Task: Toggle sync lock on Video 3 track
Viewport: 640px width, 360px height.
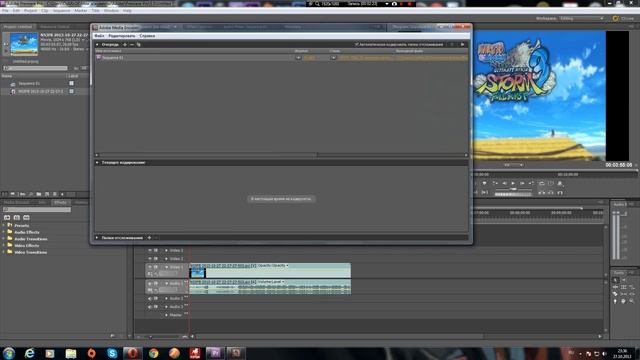Action: coord(156,250)
